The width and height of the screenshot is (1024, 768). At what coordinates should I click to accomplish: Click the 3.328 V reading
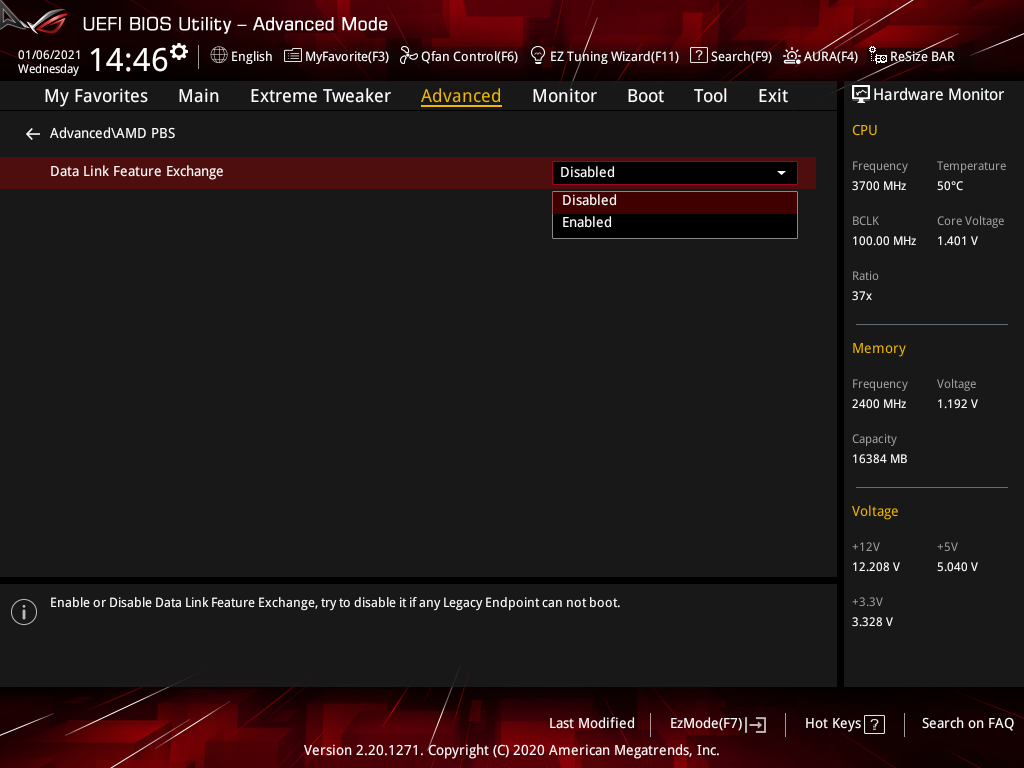point(872,622)
